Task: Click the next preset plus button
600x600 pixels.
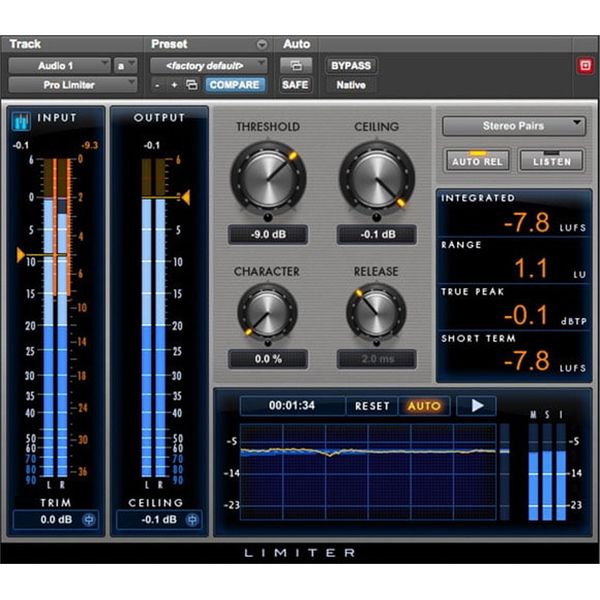Action: coord(174,85)
